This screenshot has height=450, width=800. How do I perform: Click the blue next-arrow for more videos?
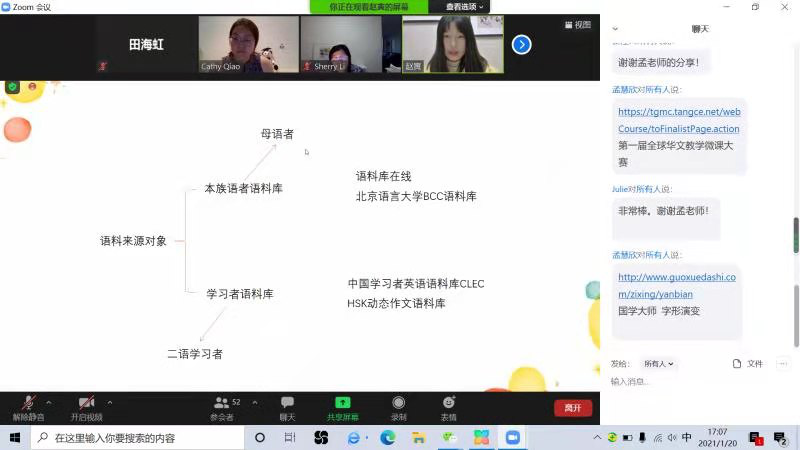pos(521,44)
